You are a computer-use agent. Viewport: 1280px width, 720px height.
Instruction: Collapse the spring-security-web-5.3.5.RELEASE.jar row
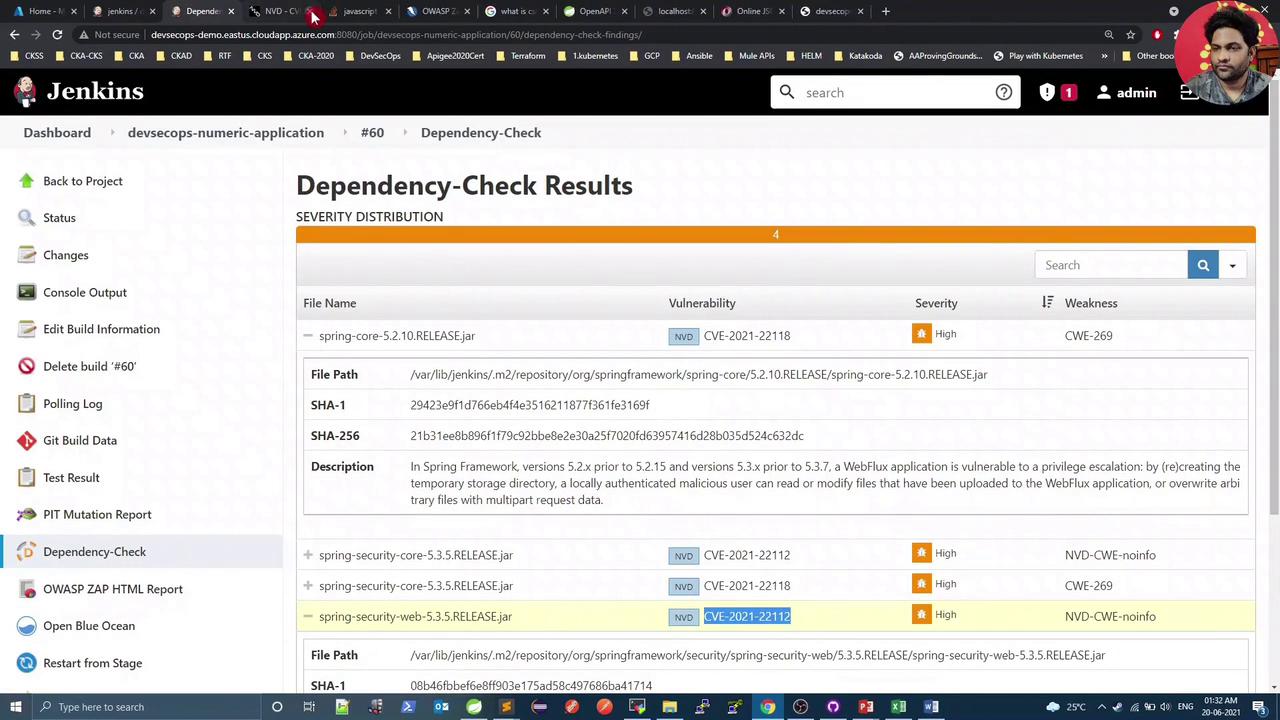click(308, 617)
